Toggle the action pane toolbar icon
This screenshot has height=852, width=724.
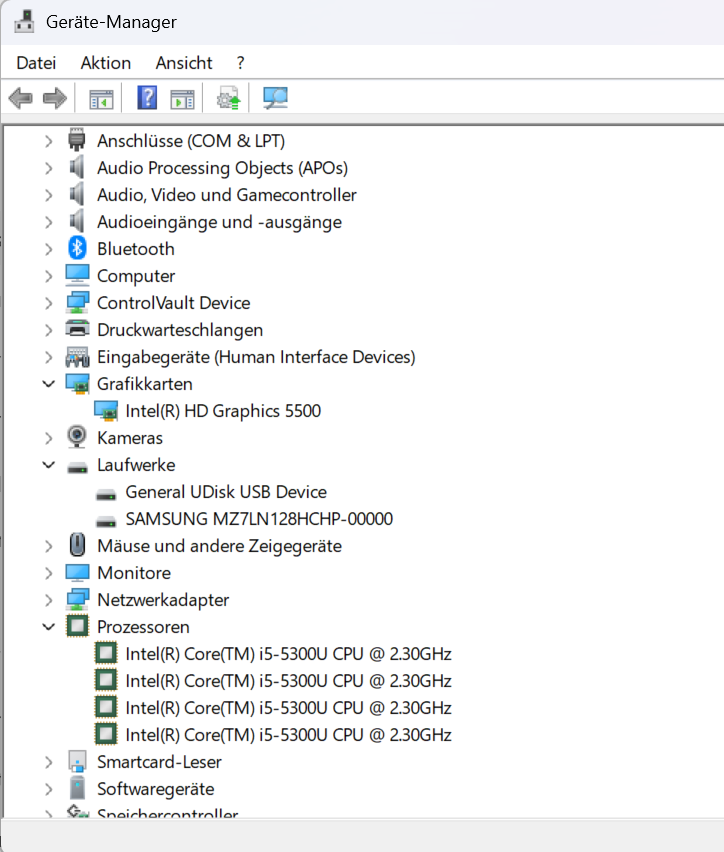pyautogui.click(x=182, y=99)
